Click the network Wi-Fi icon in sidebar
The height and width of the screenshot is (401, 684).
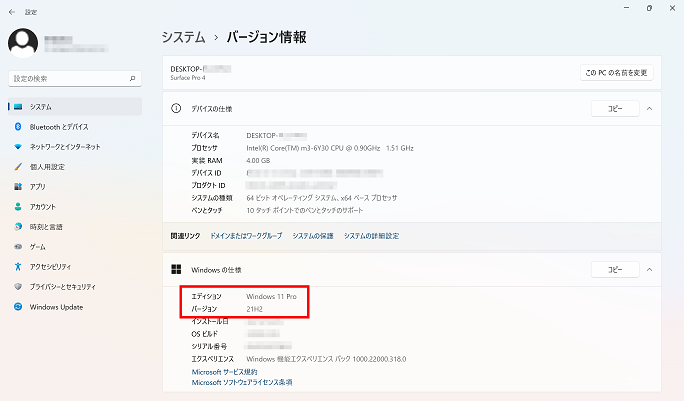(x=18, y=147)
